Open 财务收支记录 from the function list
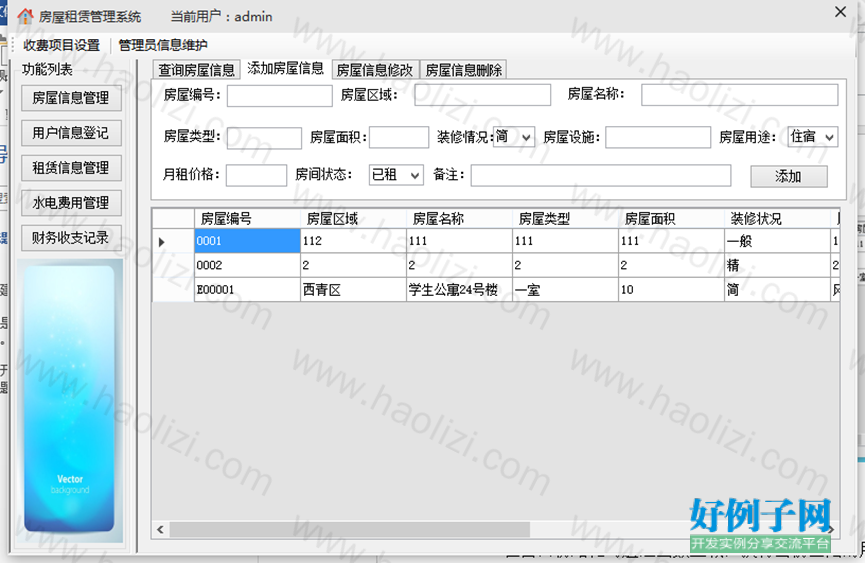 click(x=71, y=238)
